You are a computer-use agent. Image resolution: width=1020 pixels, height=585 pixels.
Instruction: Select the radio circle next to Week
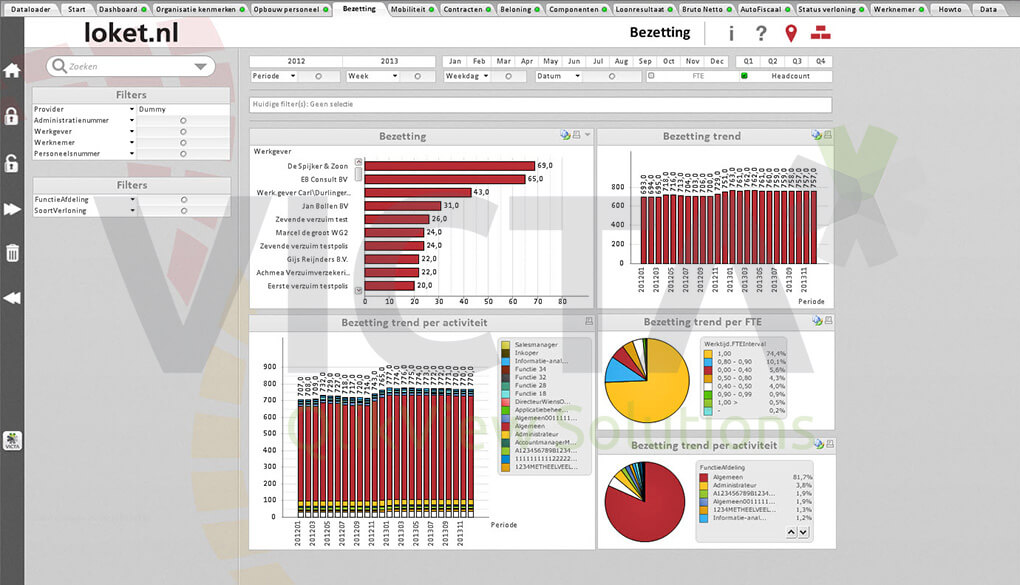(x=418, y=76)
